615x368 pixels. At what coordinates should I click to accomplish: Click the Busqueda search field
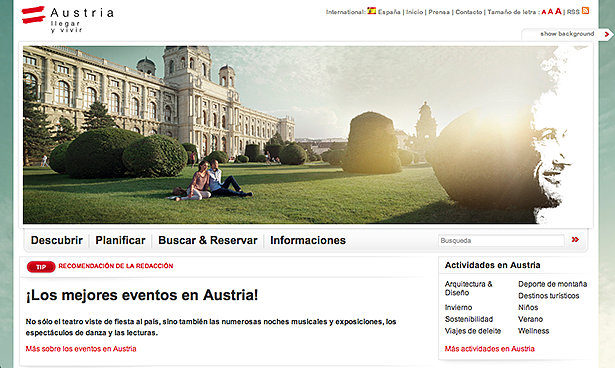[x=501, y=240]
